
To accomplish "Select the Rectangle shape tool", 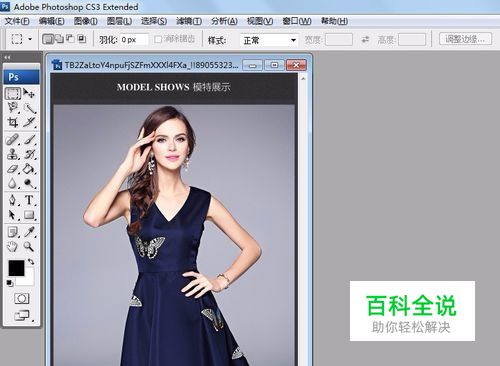I will click(29, 215).
